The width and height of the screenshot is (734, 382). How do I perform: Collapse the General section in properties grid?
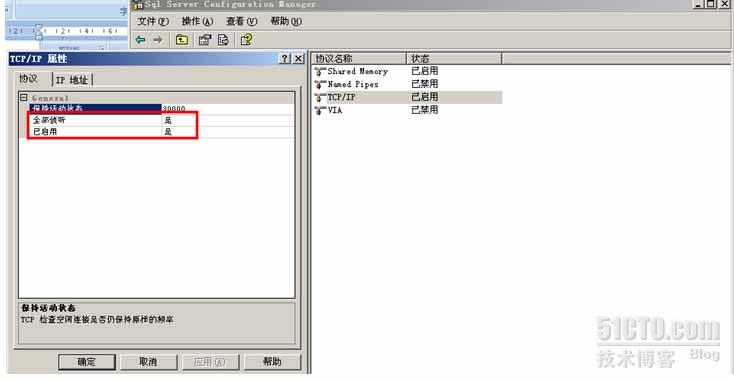[x=24, y=97]
